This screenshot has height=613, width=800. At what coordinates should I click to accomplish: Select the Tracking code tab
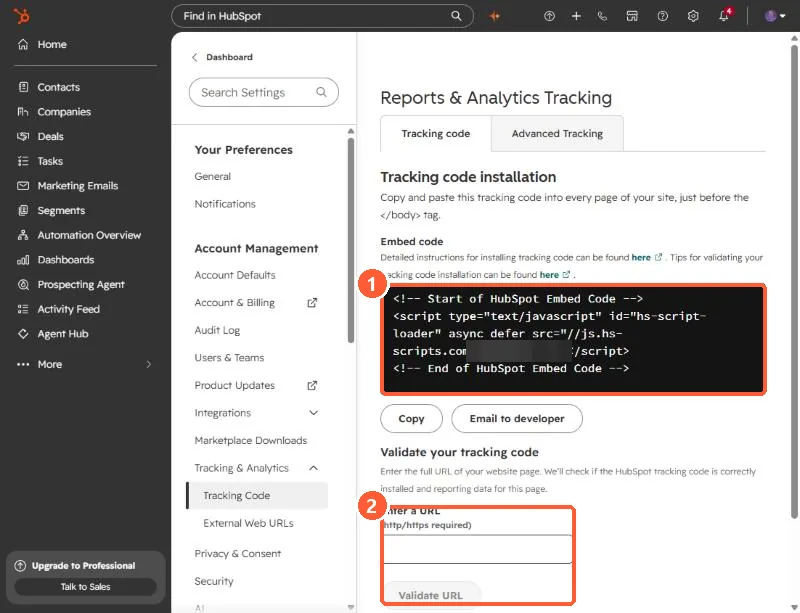pyautogui.click(x=436, y=134)
